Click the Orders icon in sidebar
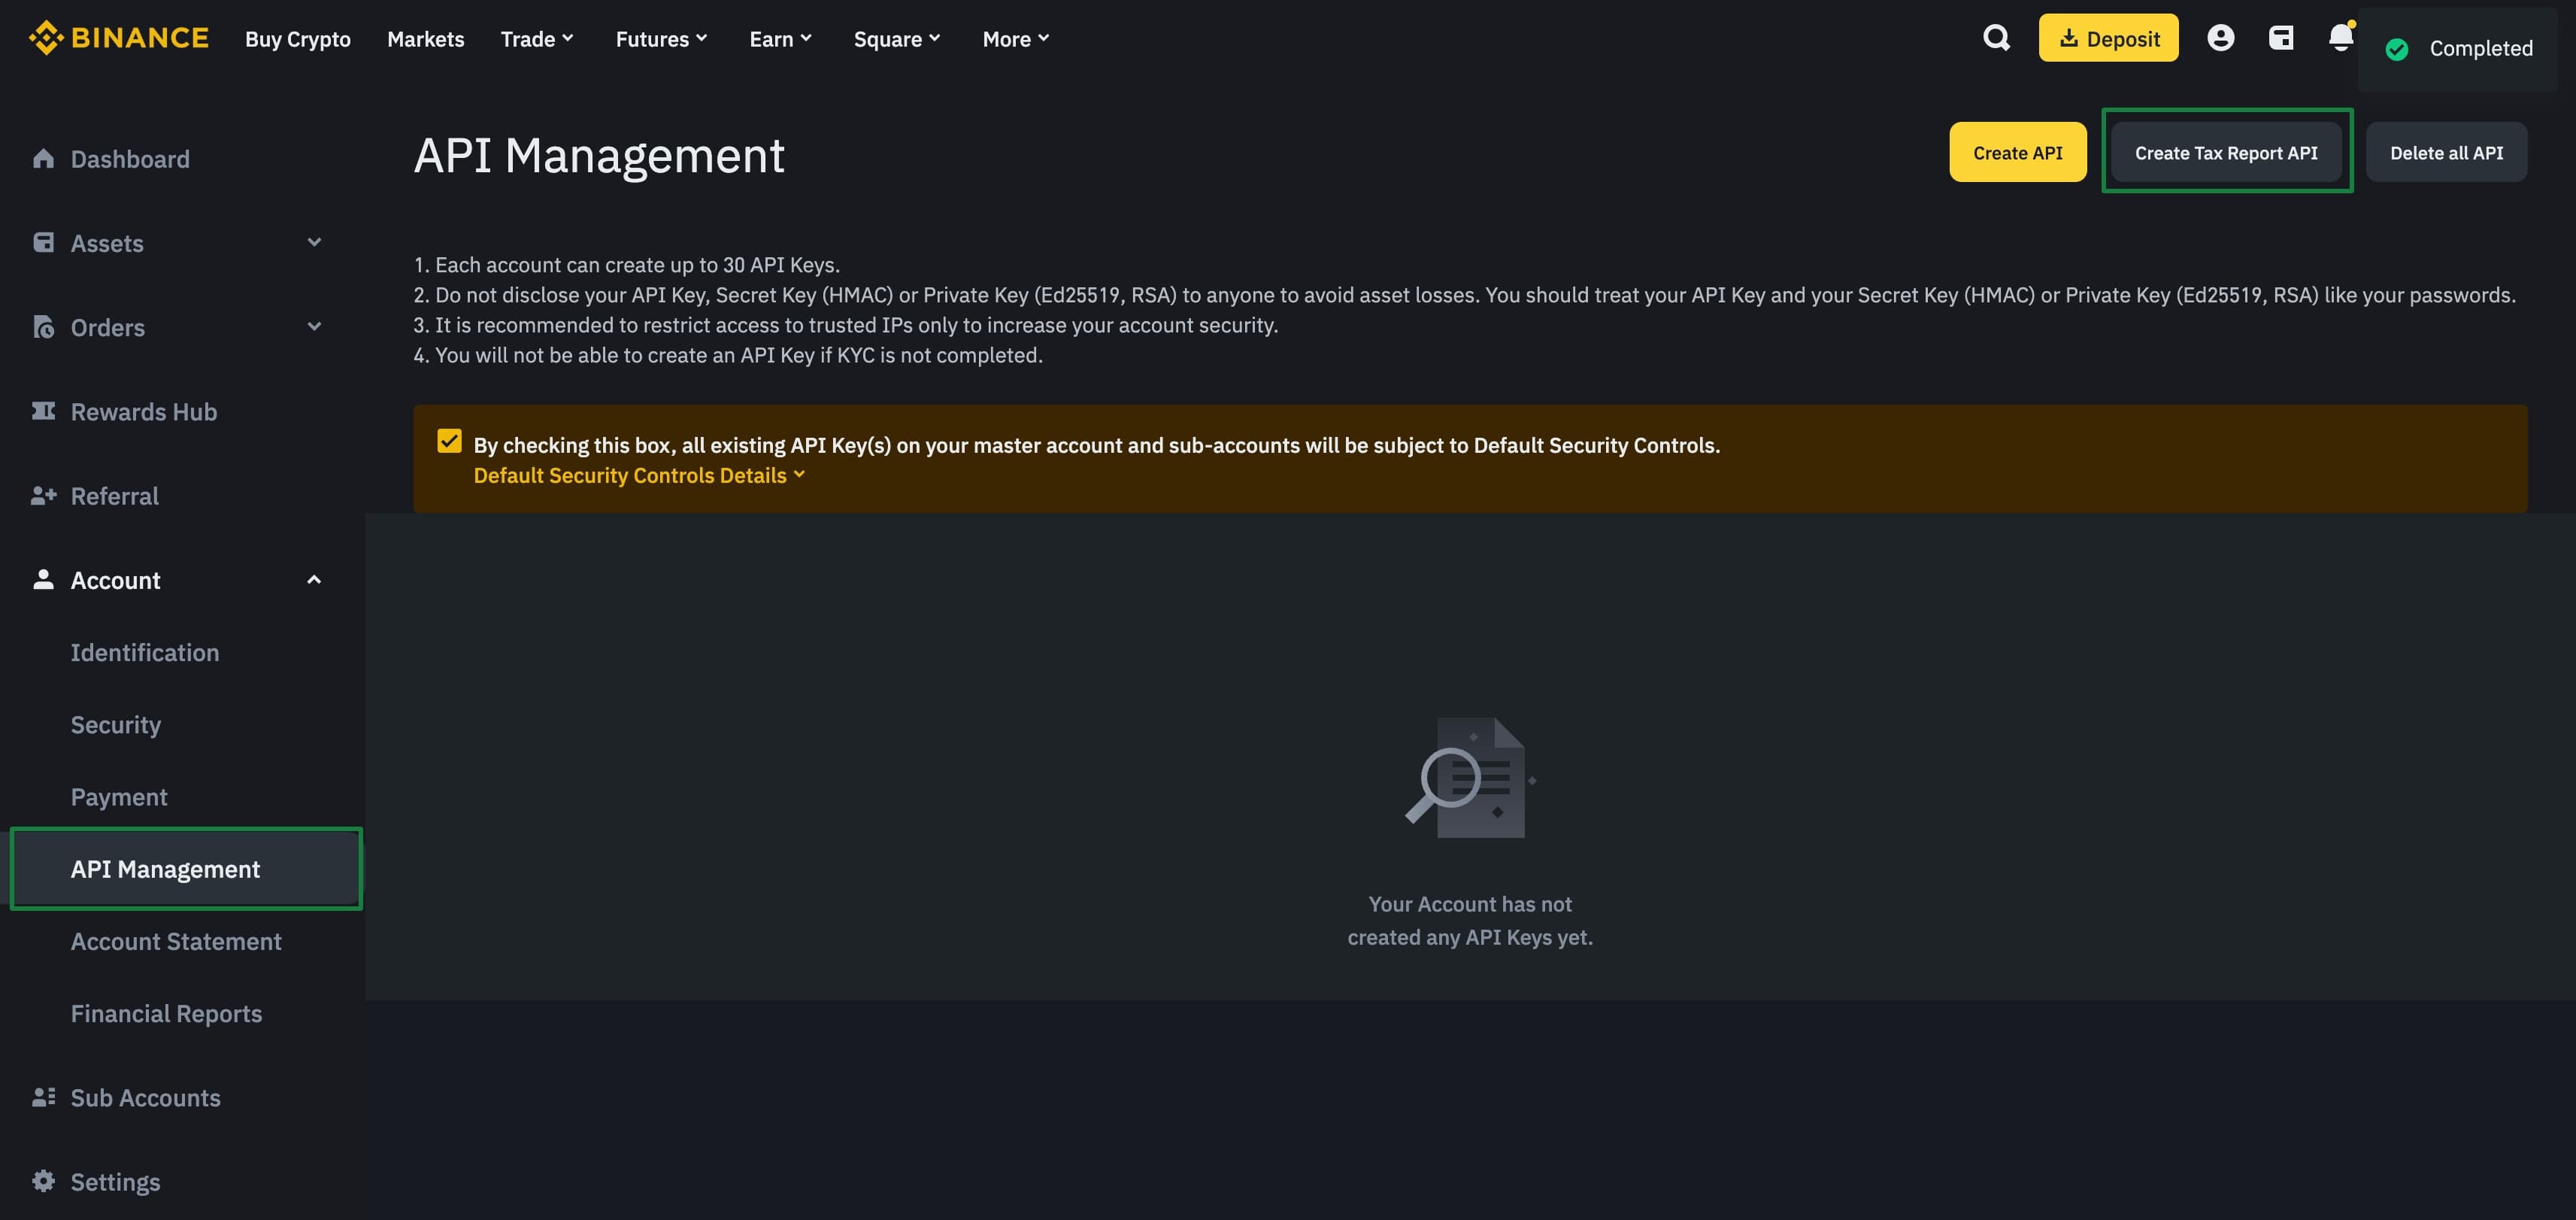Screen dimensions: 2576x1220 pyautogui.click(x=43, y=327)
